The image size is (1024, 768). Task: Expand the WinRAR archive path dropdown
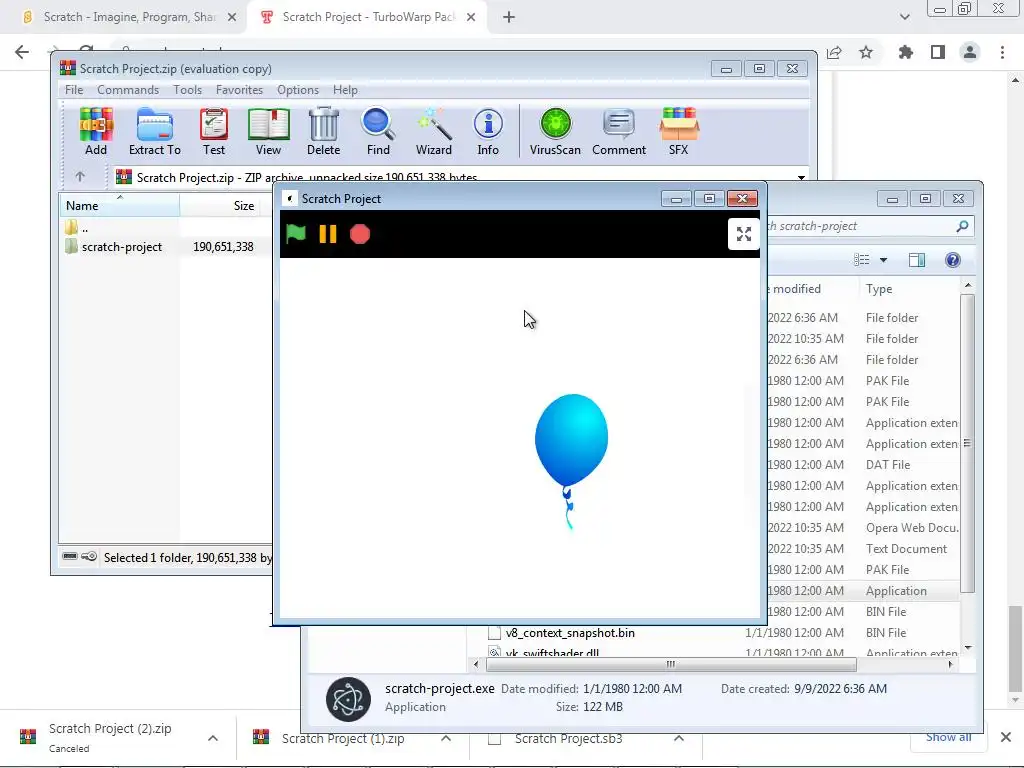pos(801,178)
